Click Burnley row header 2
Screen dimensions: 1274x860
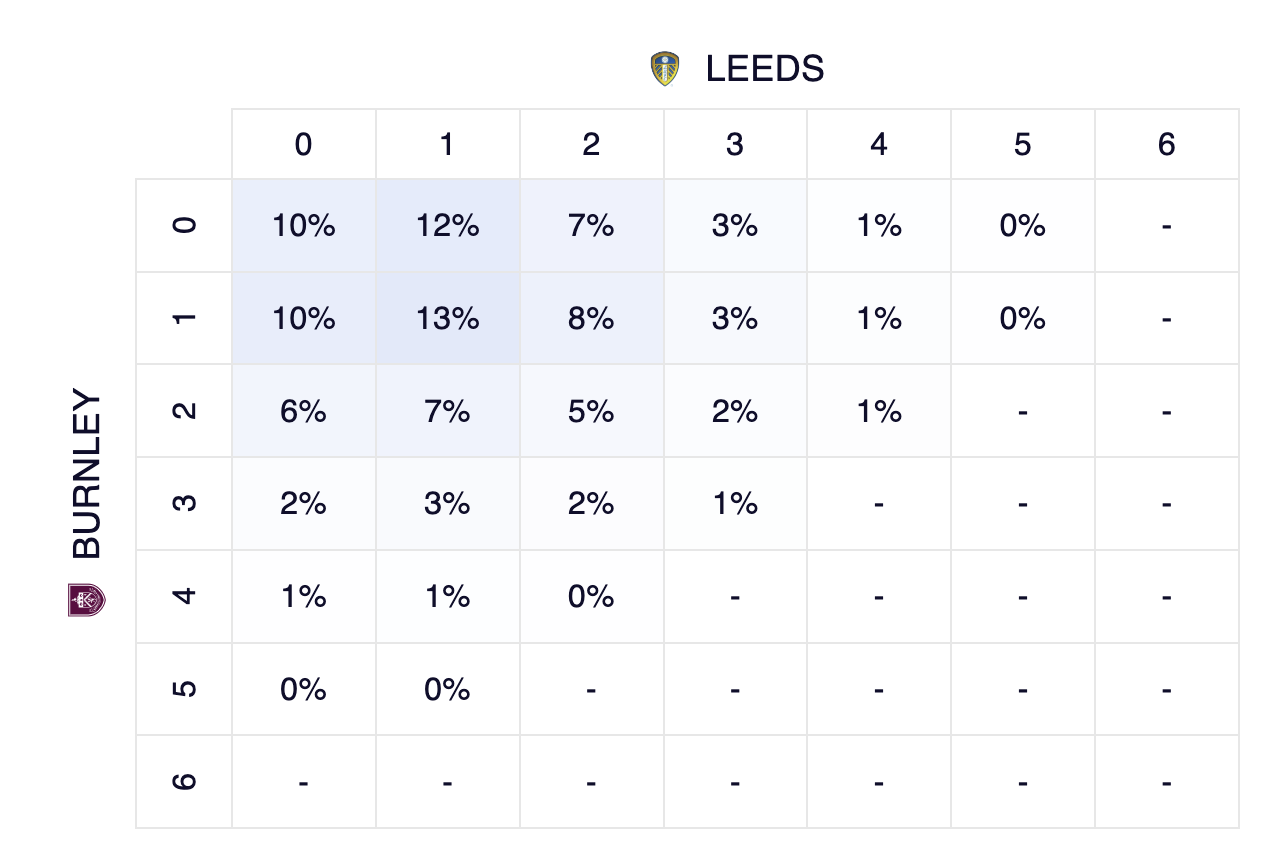click(x=184, y=411)
